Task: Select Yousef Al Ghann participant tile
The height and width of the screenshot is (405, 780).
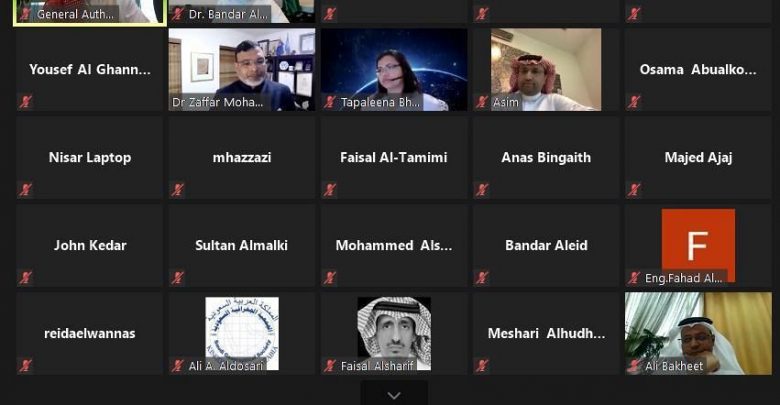Action: 90,70
